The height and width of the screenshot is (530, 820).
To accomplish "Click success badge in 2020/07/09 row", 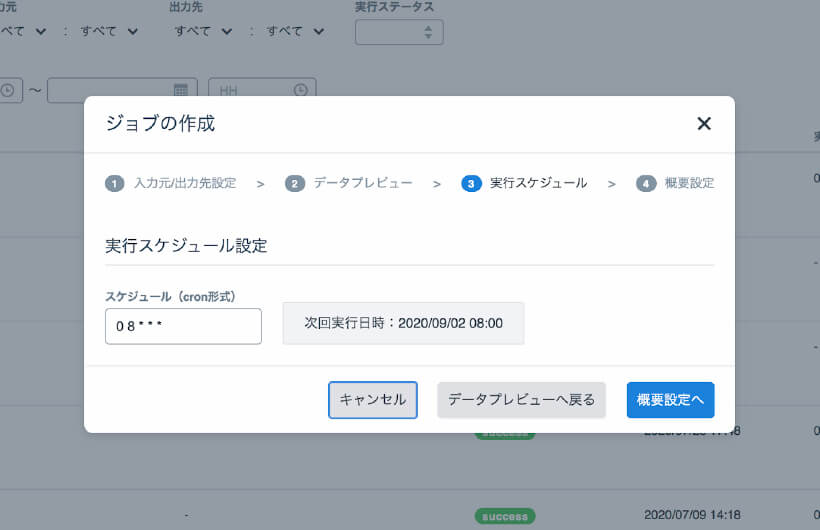I will (505, 516).
